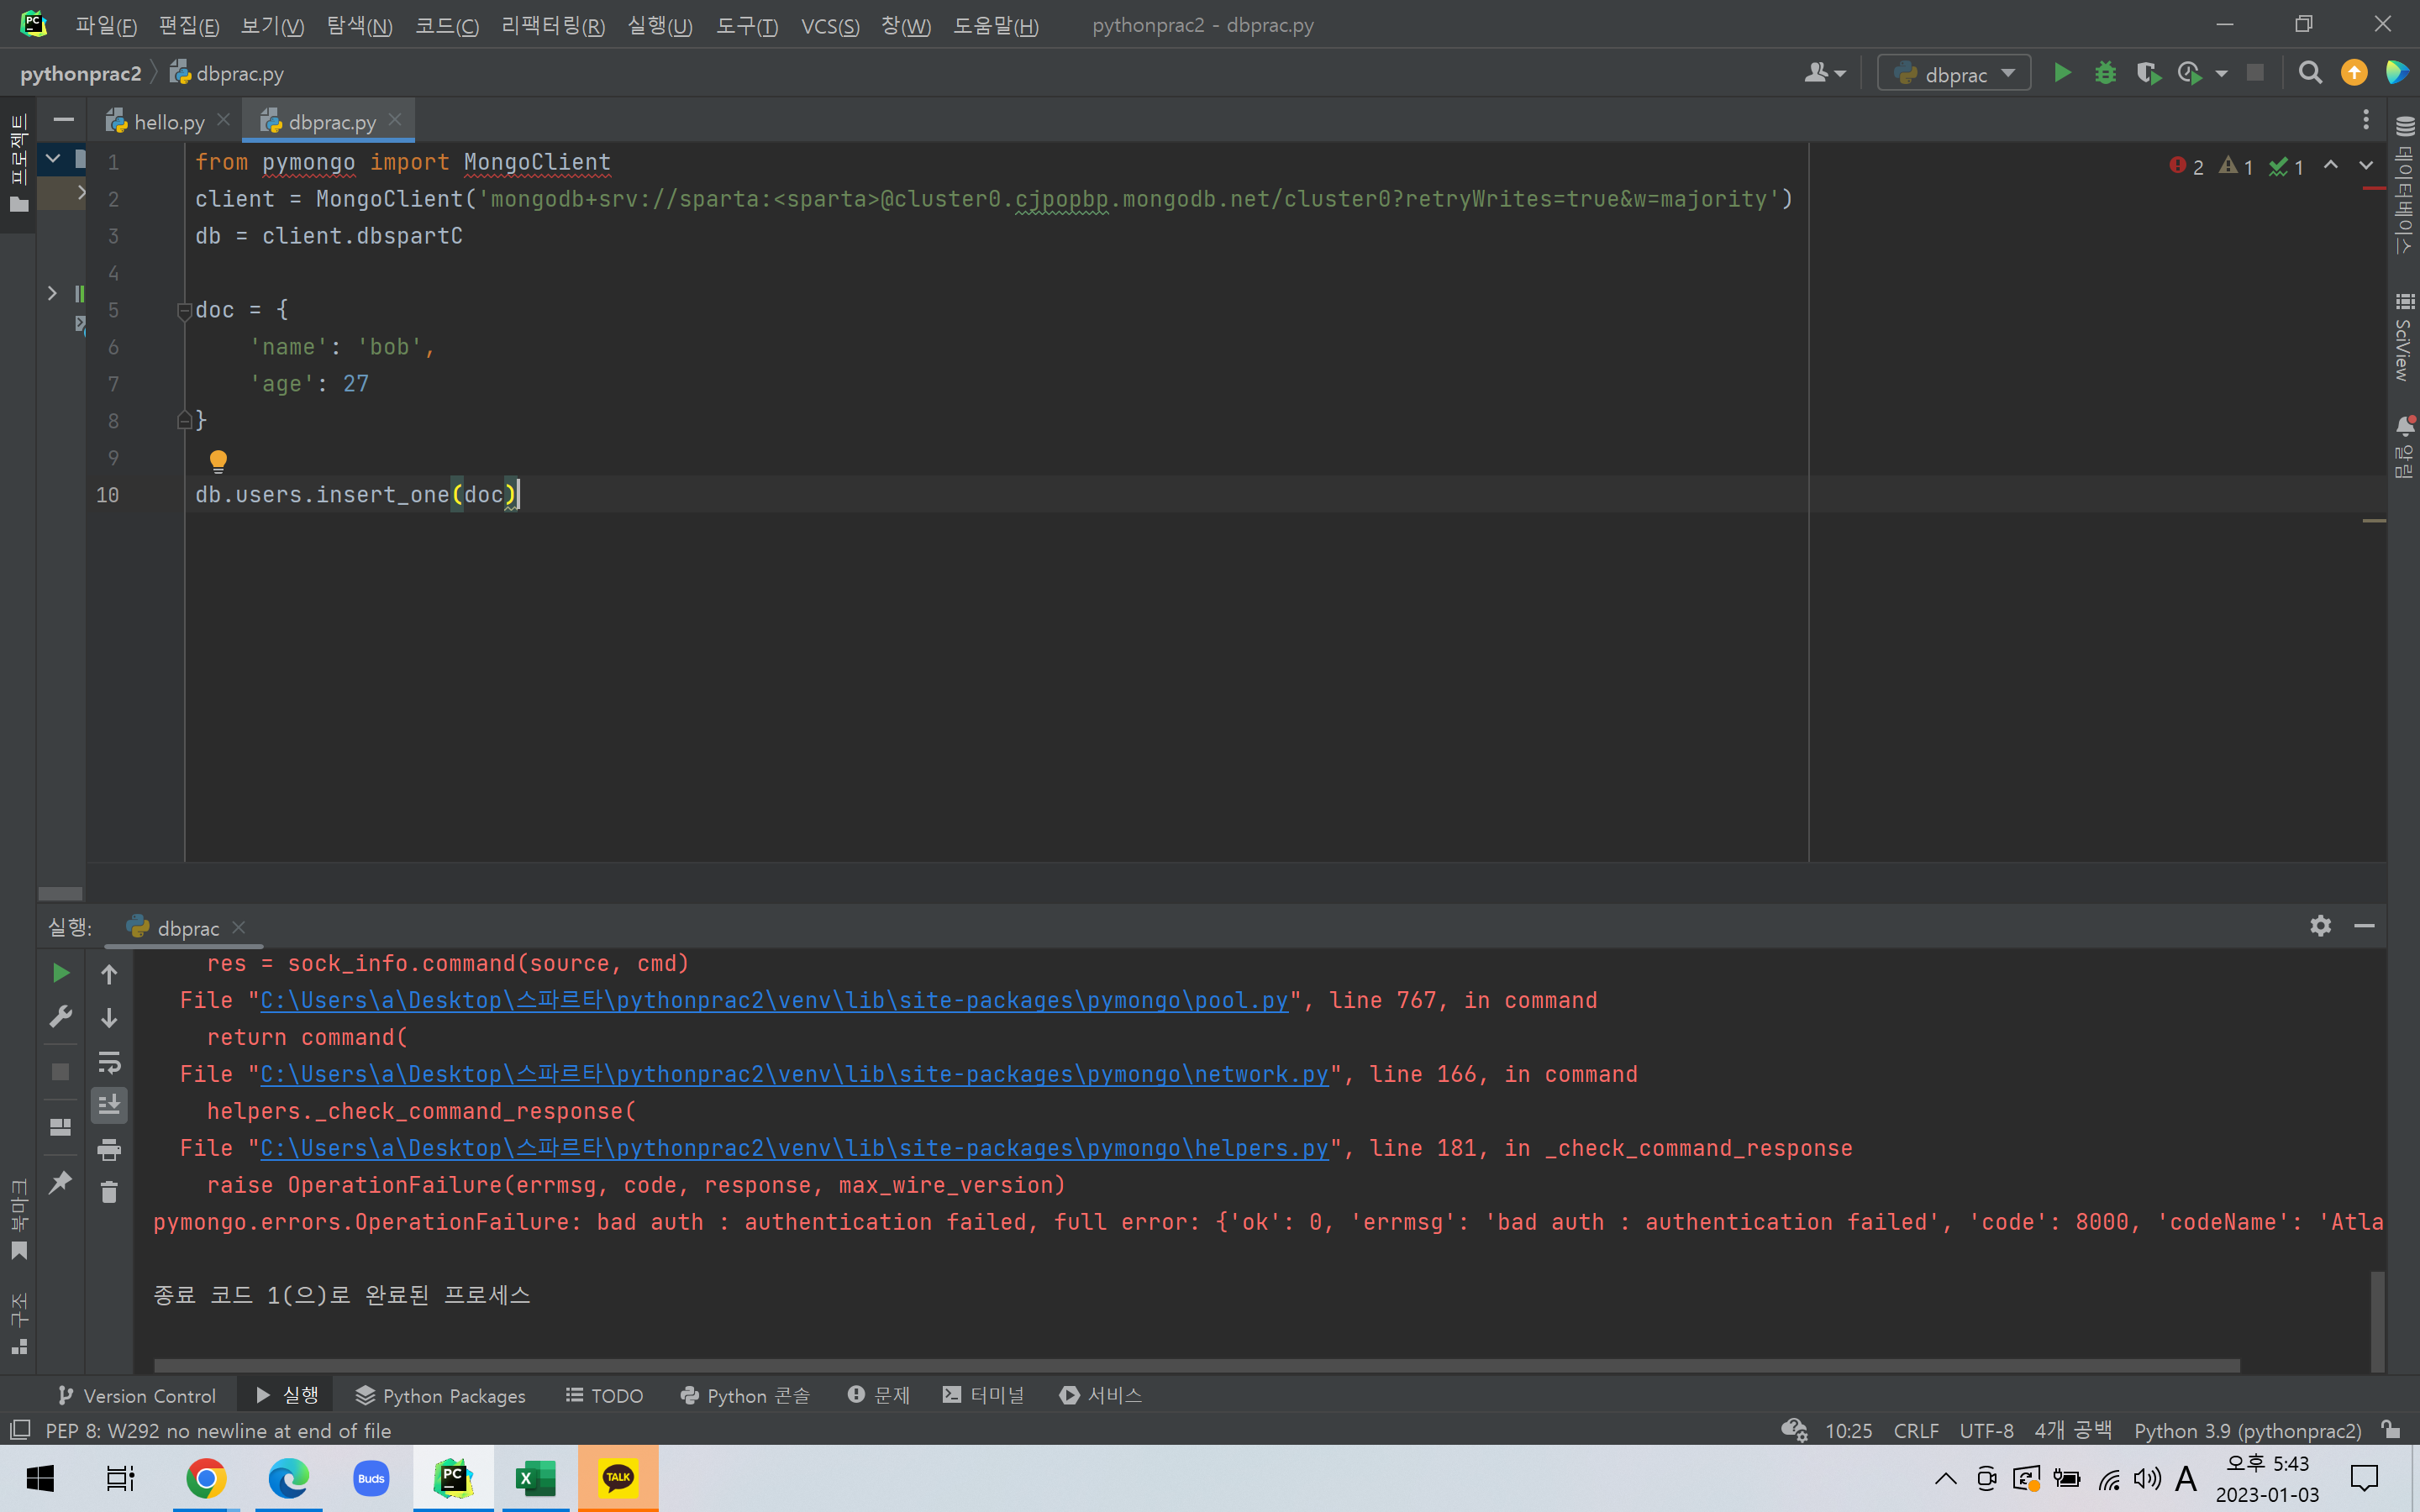Open the red error count indicator
2420x1512 pixels.
pyautogui.click(x=2186, y=166)
